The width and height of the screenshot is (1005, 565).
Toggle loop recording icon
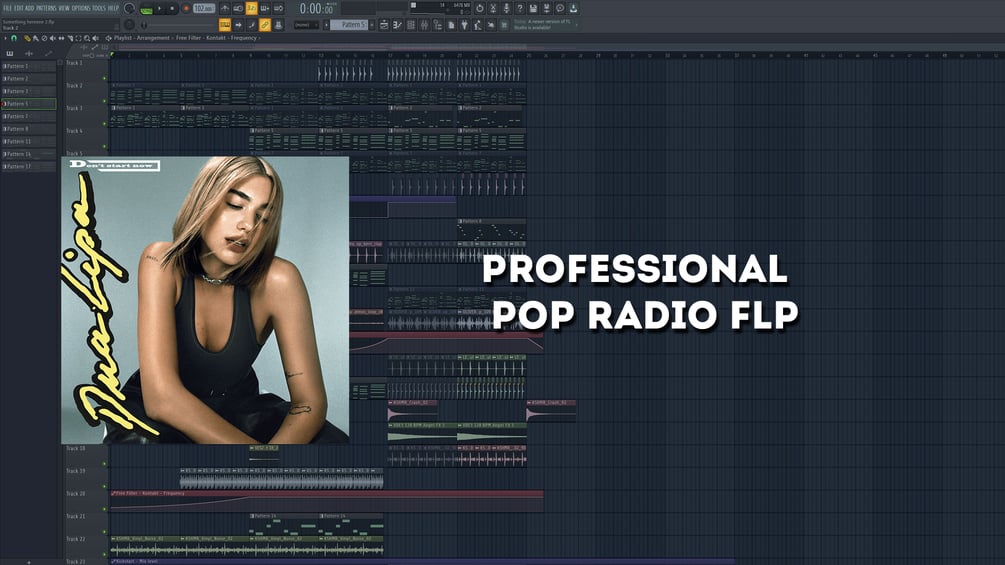coord(278,8)
